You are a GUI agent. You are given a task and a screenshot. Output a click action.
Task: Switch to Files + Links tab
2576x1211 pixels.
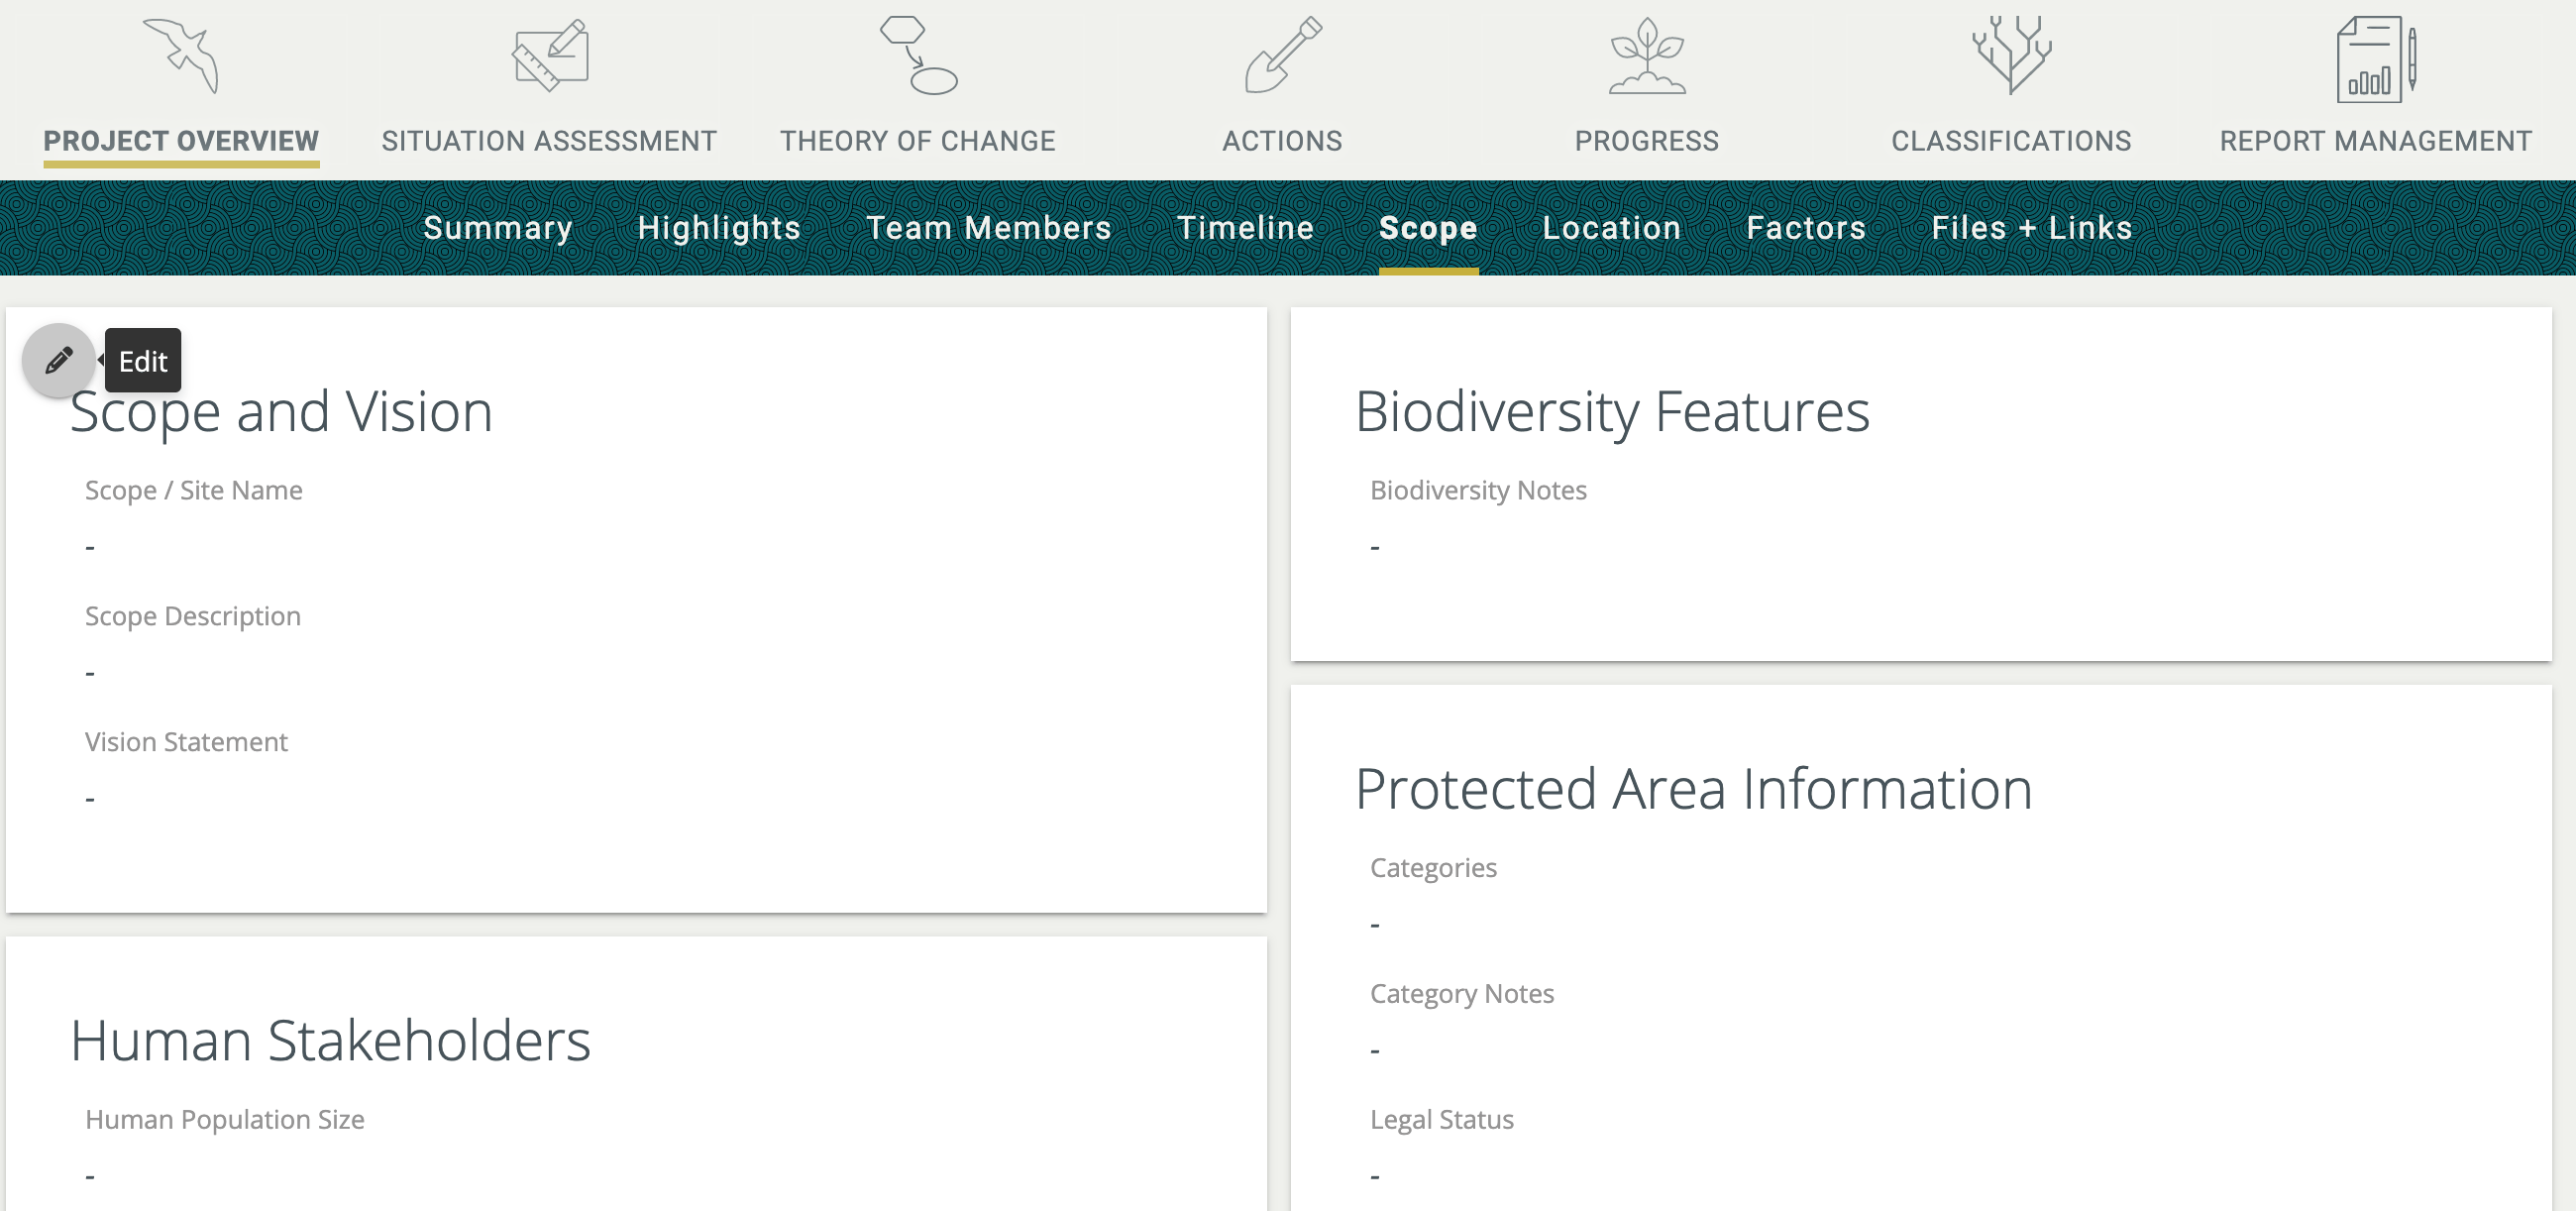click(2031, 228)
